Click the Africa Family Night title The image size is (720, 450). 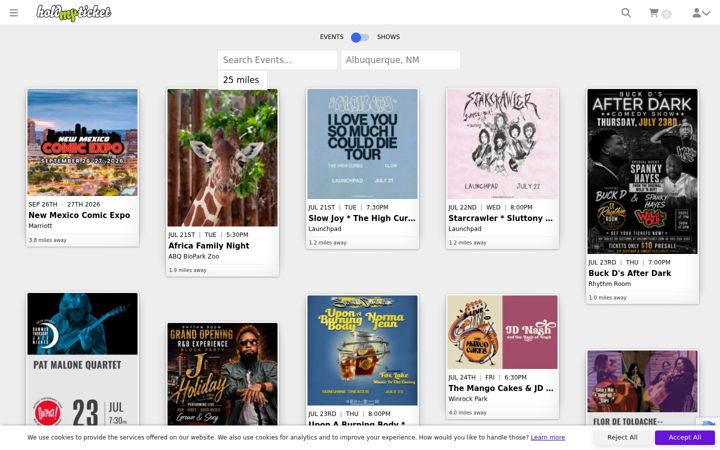(x=209, y=246)
